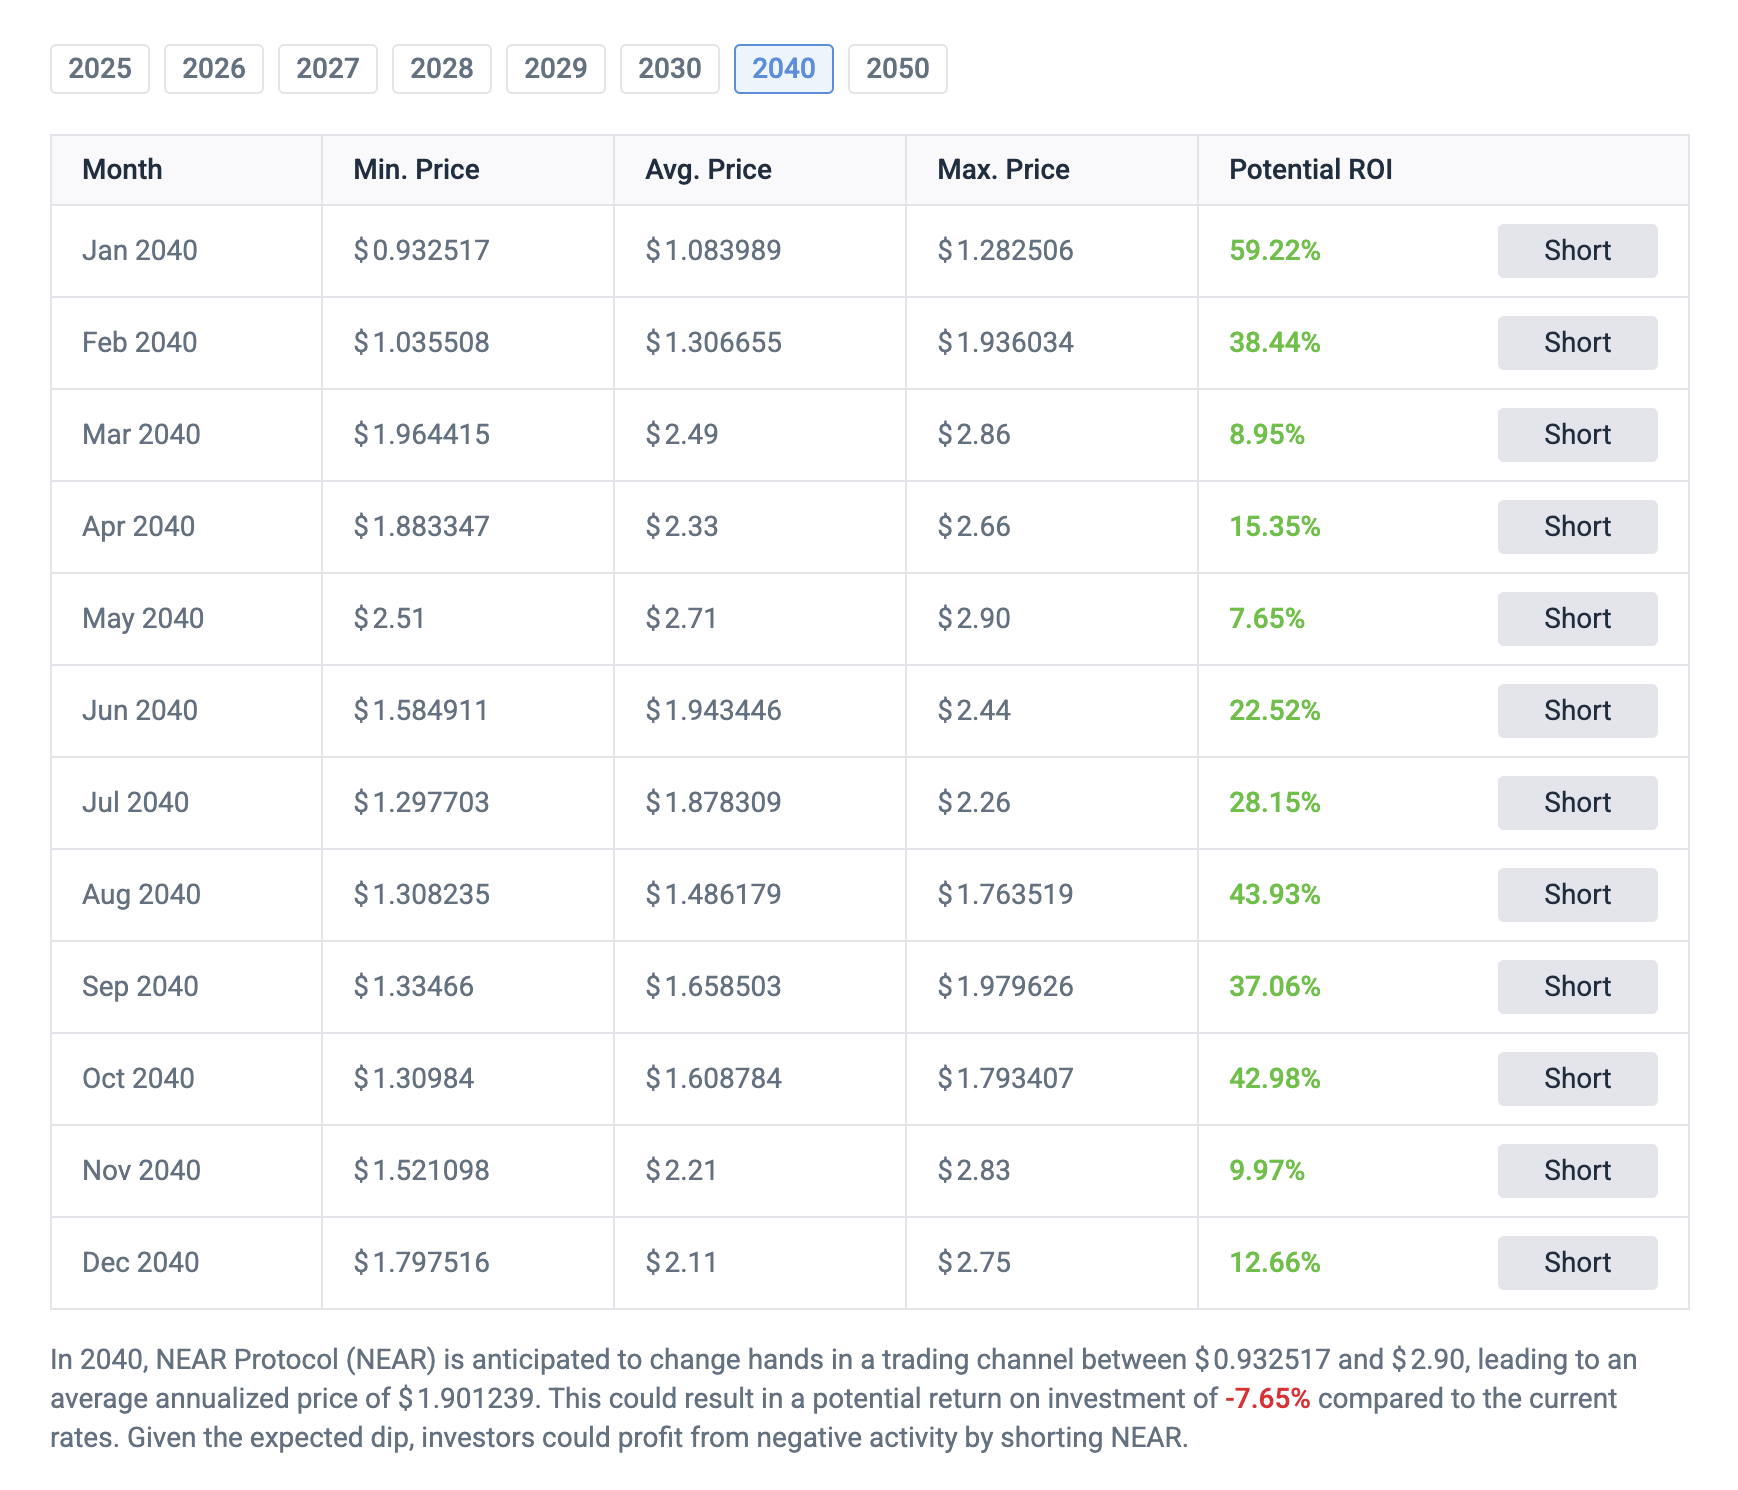Viewport: 1738px width, 1490px height.
Task: Click Short button for Aug 2040
Action: (1577, 895)
